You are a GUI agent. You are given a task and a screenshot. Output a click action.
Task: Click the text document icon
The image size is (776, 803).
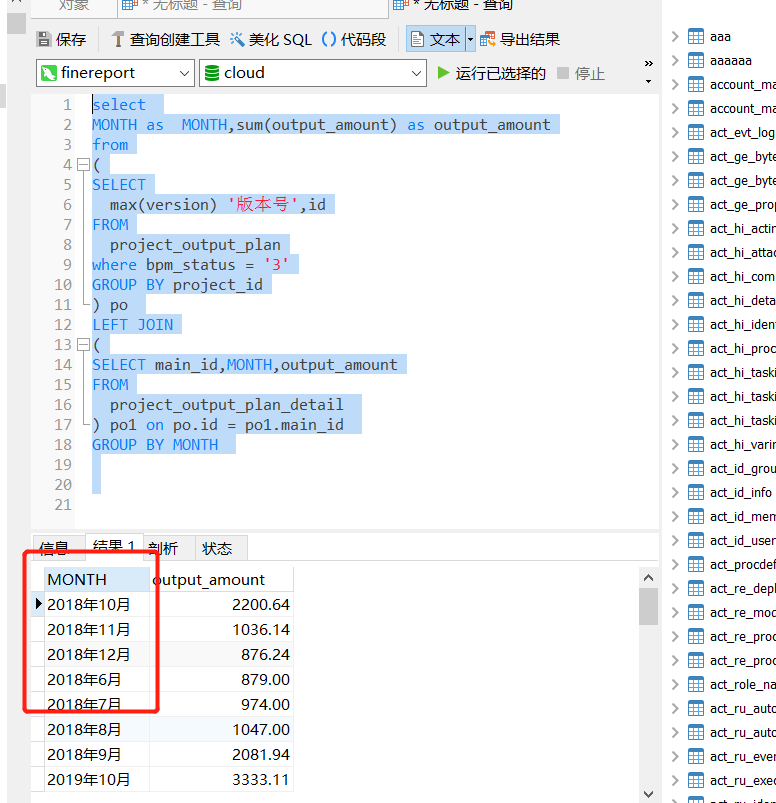coord(417,39)
